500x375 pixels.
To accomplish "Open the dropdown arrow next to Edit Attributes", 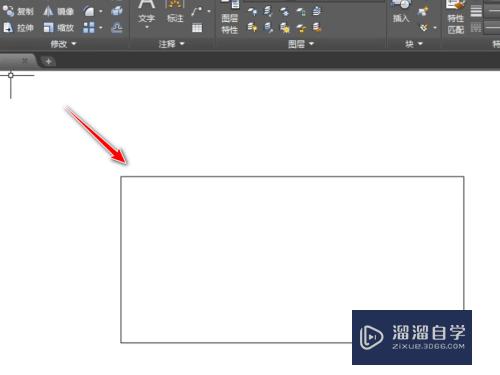I will tap(435, 28).
